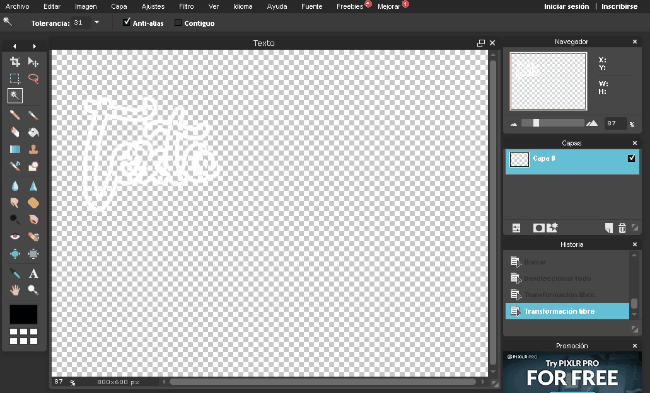Add a layer mask in Capas panel
The width and height of the screenshot is (650, 393).
pyautogui.click(x=538, y=228)
